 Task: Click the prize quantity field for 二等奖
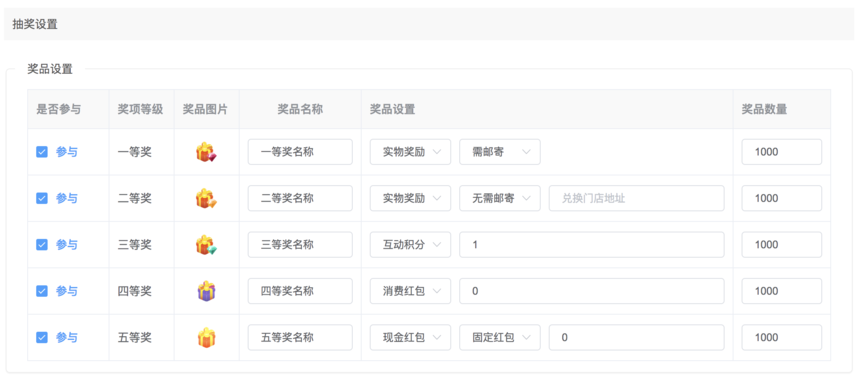pyautogui.click(x=782, y=198)
